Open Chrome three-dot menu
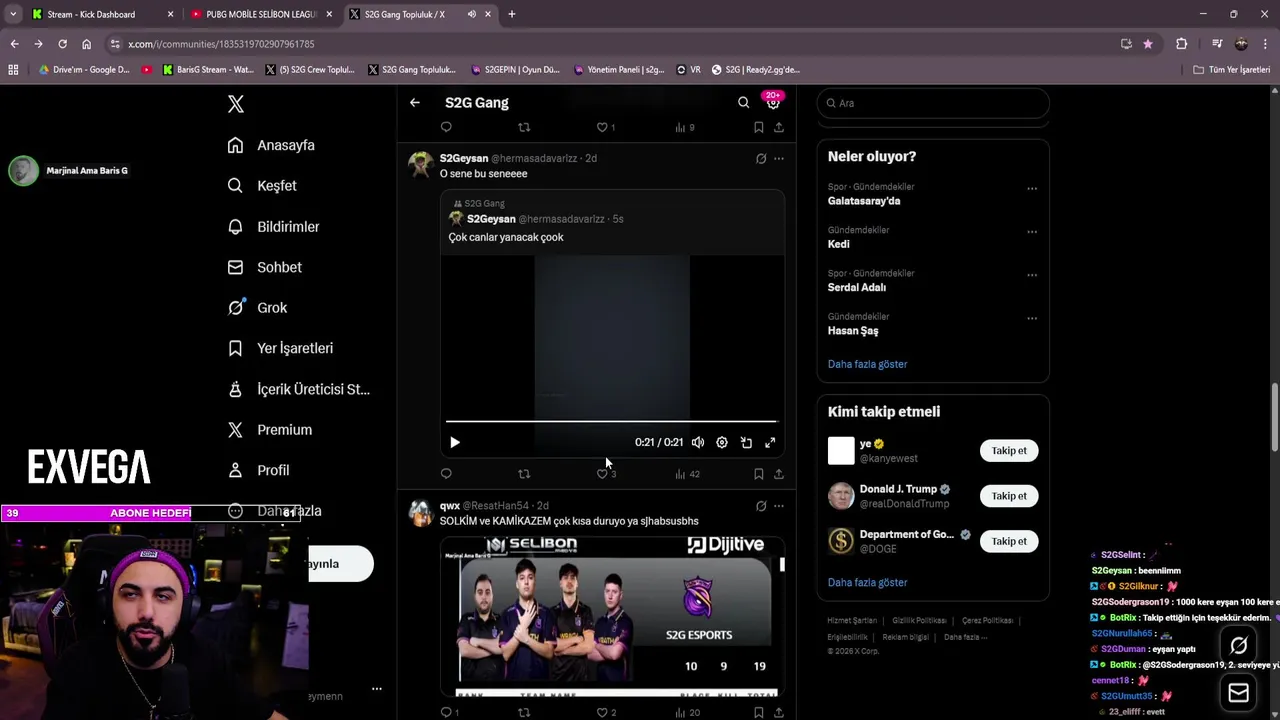 1265,44
